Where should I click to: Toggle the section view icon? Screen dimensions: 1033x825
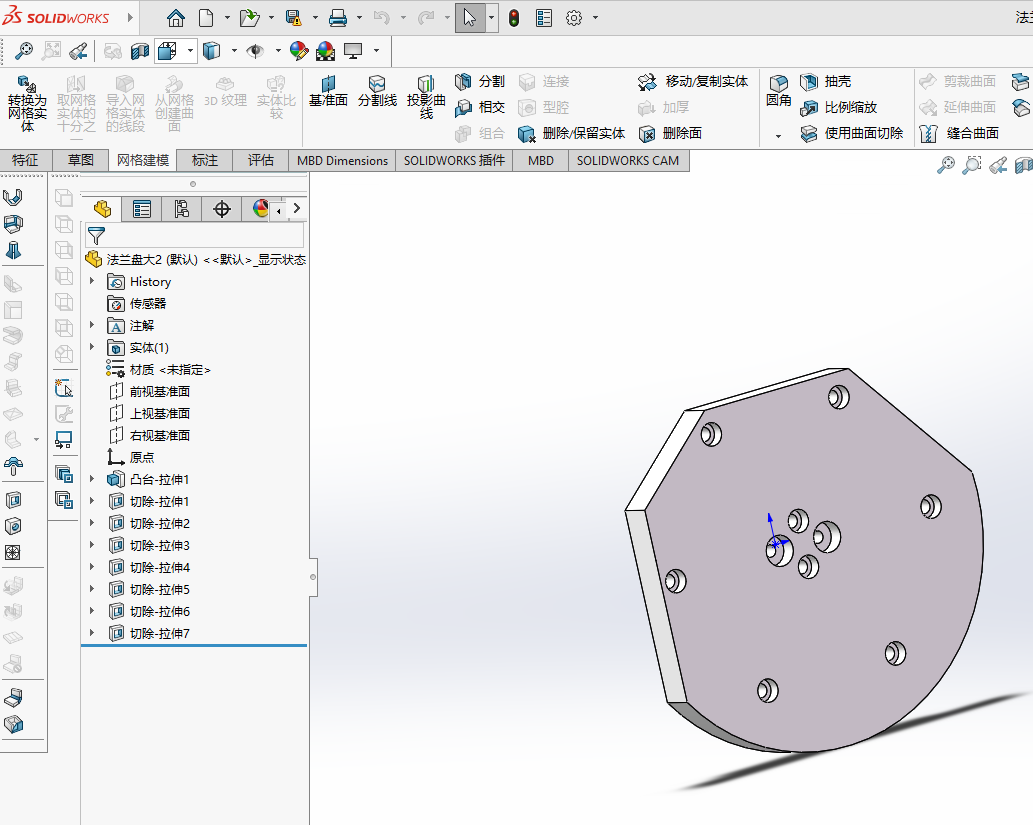[x=140, y=50]
